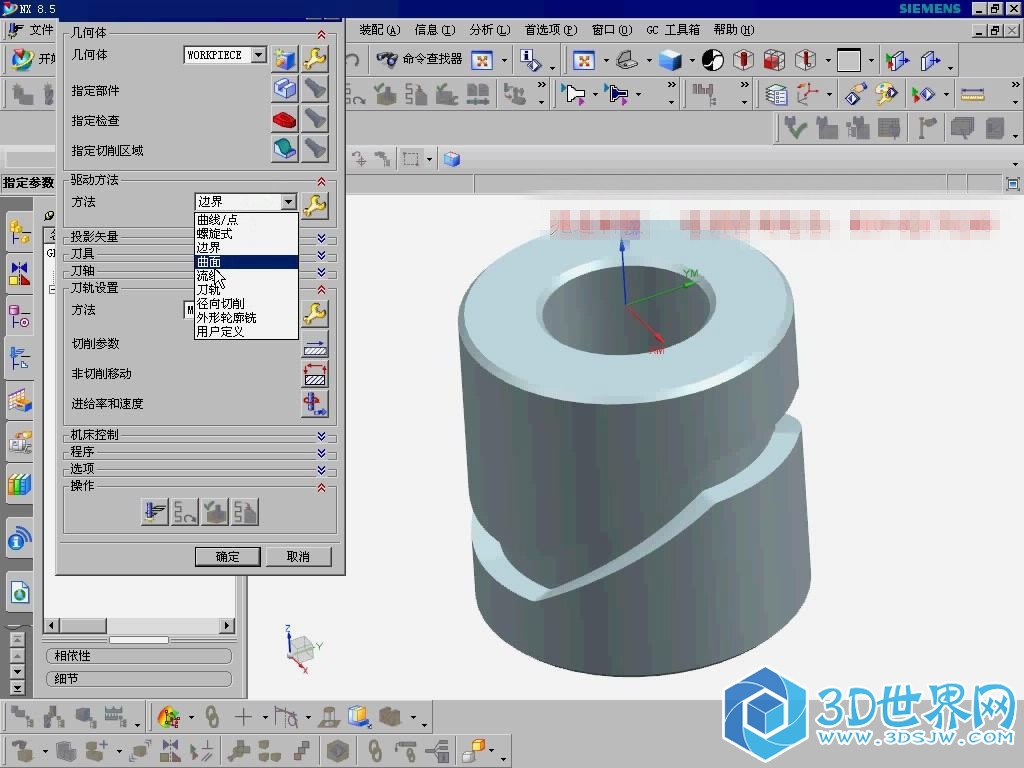Open the WORKPIECE geometry dropdown
This screenshot has height=768, width=1024.
258,56
